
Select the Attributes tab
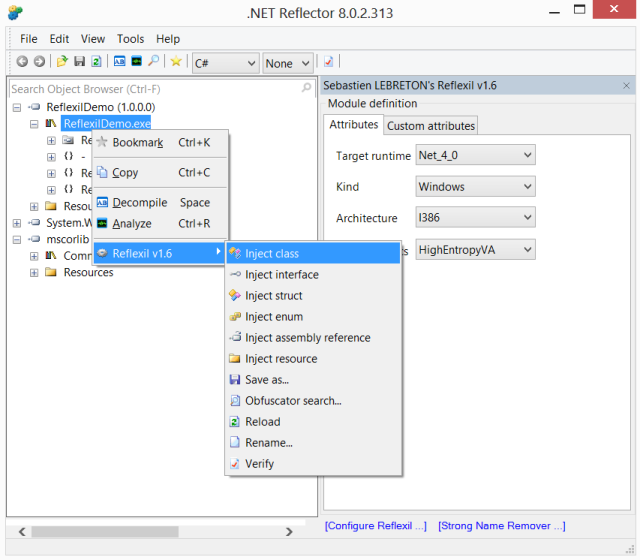[x=353, y=124]
